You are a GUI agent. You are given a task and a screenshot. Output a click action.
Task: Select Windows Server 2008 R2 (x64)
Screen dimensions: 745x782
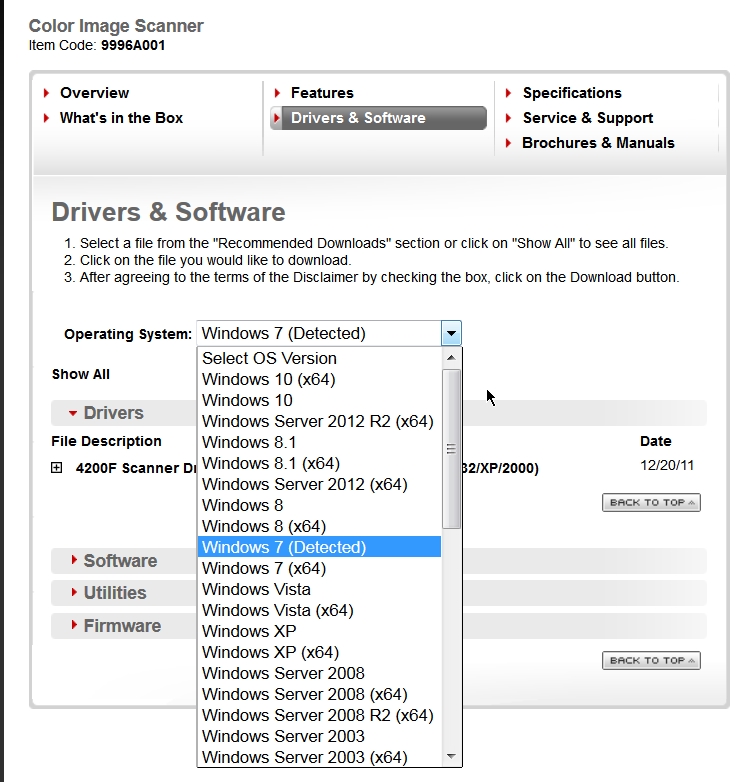click(x=317, y=715)
